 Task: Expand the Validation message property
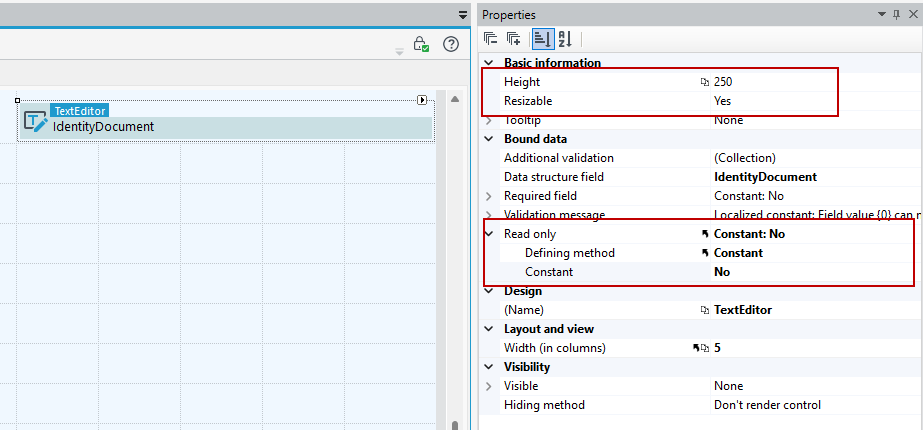(x=488, y=214)
